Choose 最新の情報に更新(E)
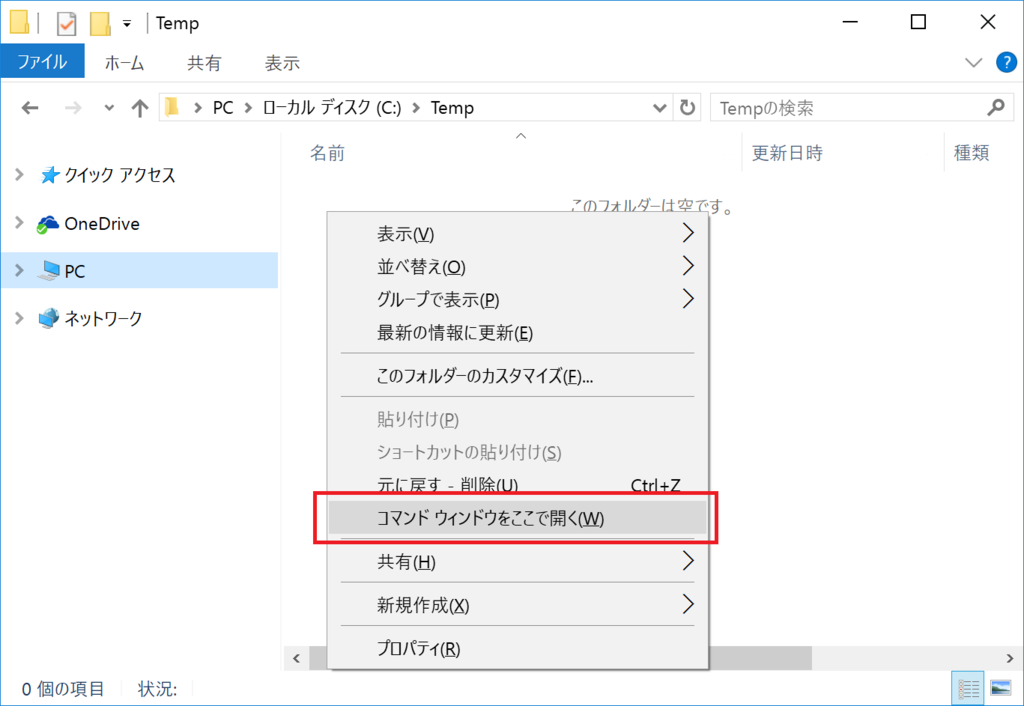This screenshot has height=706, width=1024. pyautogui.click(x=517, y=332)
